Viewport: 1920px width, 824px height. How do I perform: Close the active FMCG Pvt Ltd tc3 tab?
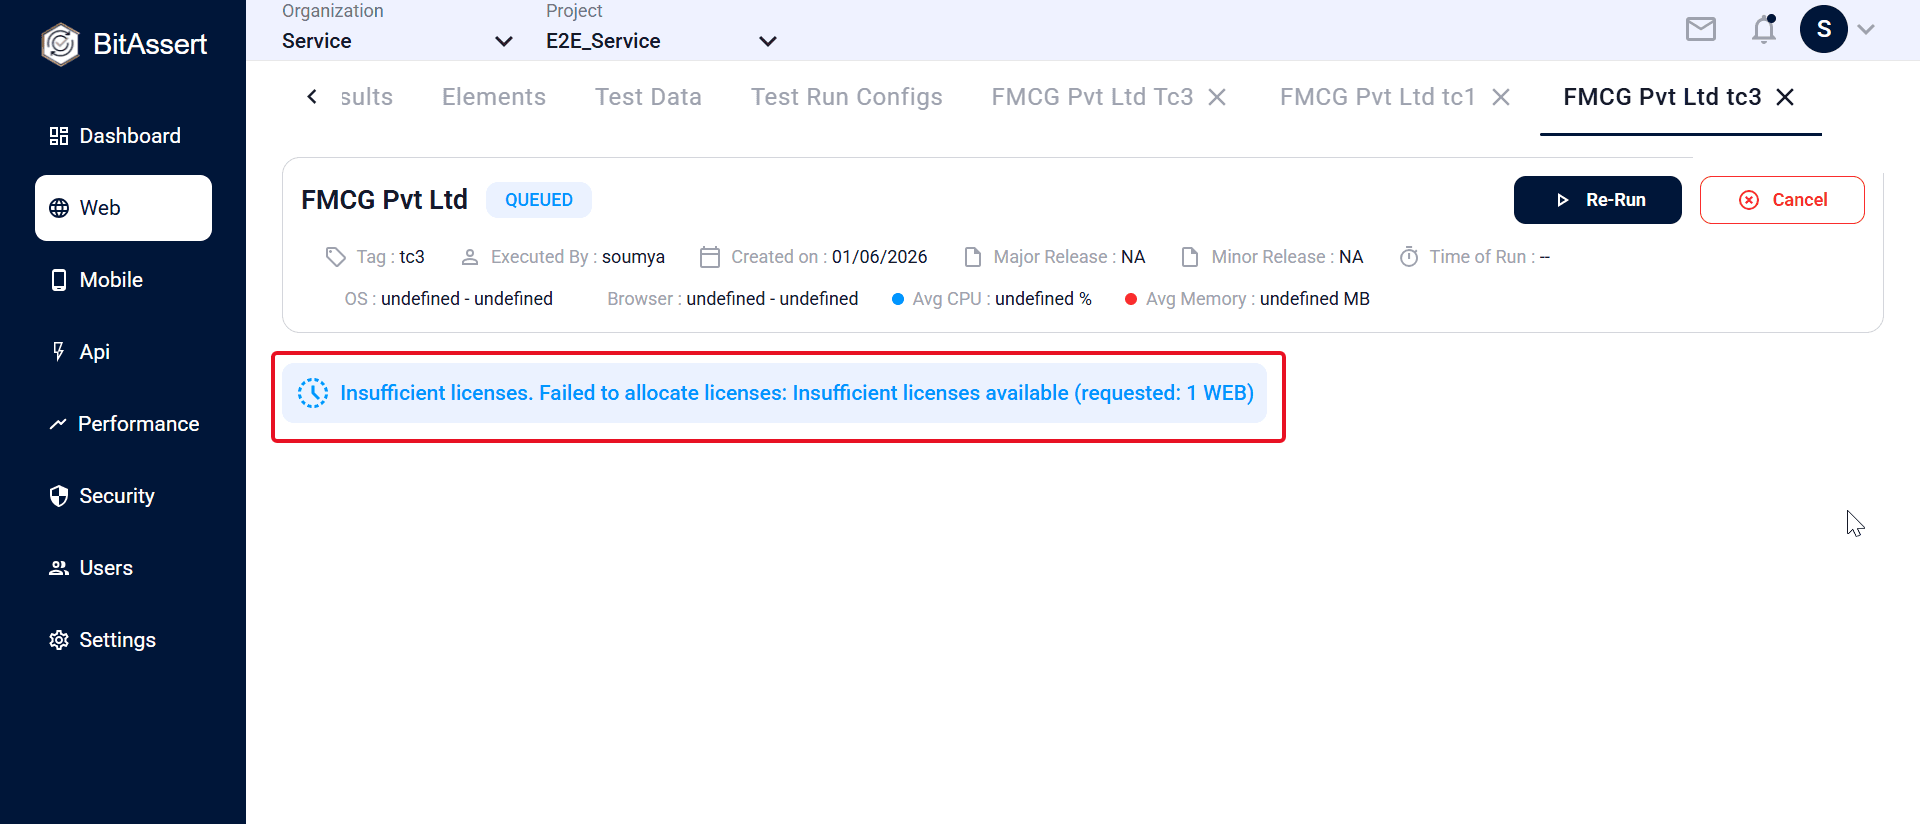(x=1785, y=97)
